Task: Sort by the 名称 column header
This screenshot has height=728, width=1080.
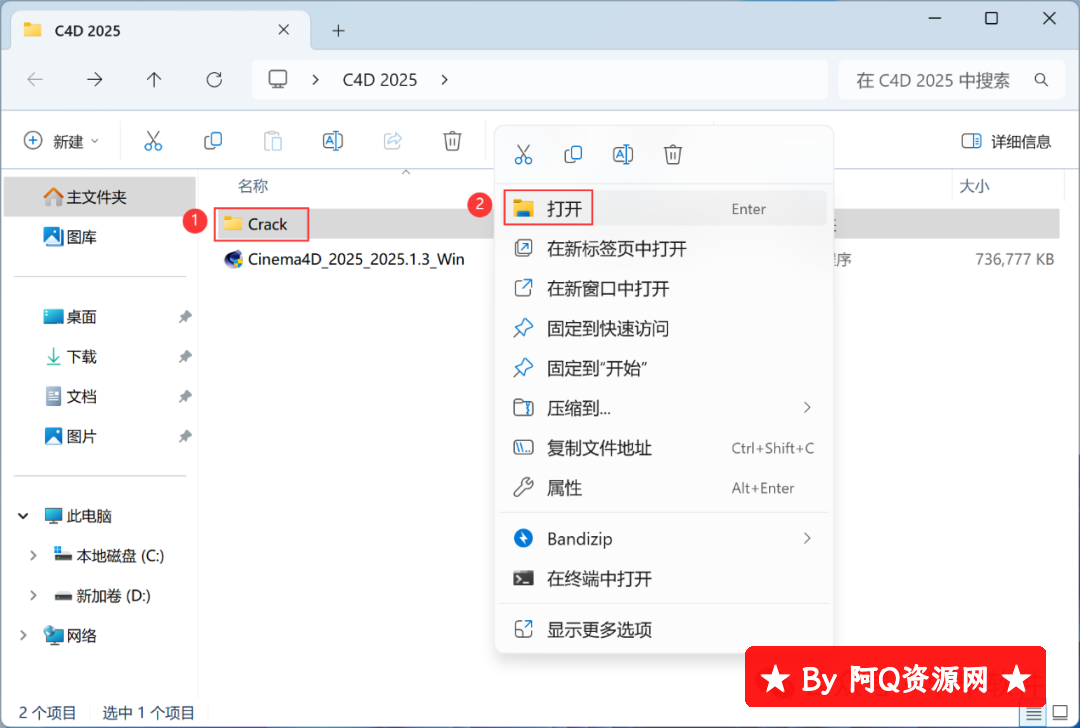Action: point(253,186)
